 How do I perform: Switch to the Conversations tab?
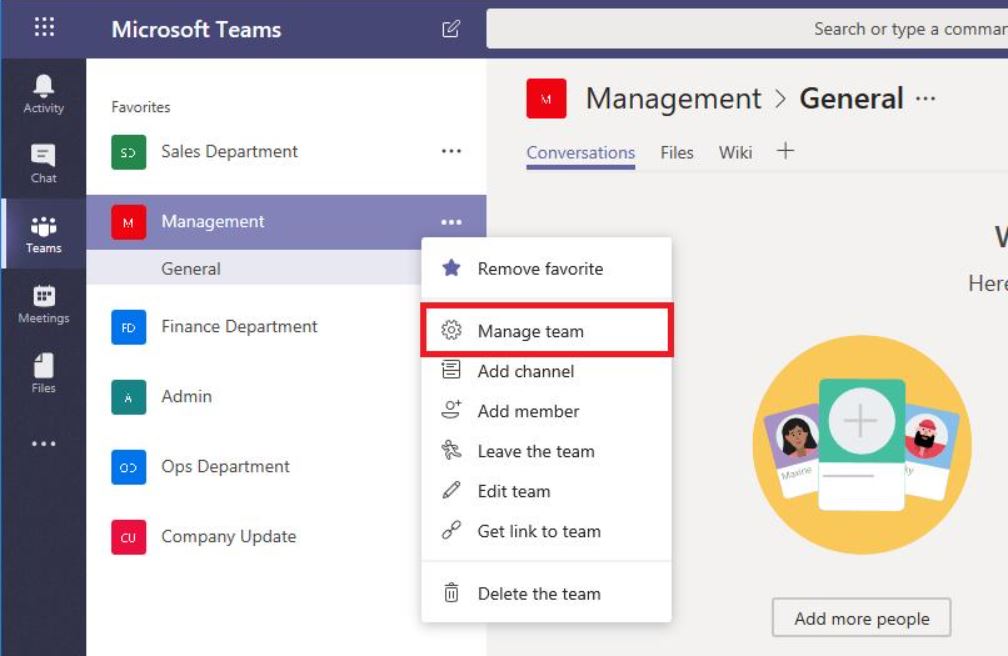click(580, 153)
